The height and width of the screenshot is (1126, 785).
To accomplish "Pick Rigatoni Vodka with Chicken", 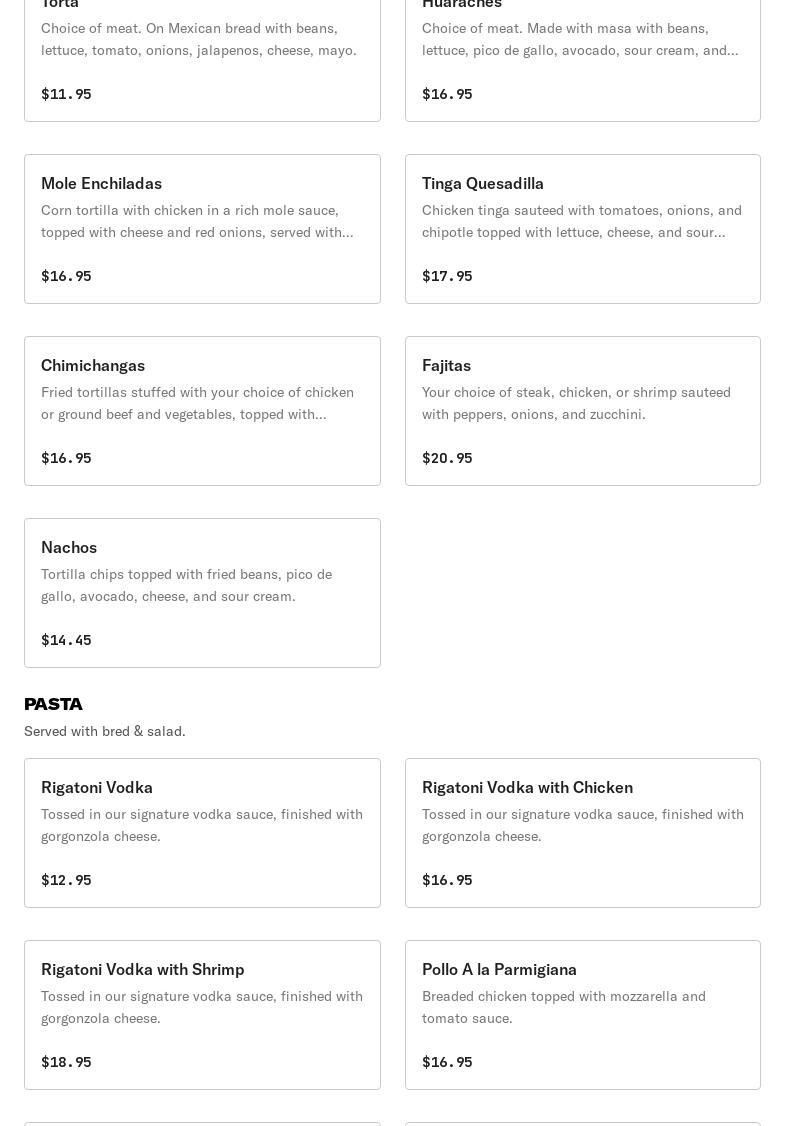I will click(x=527, y=788).
